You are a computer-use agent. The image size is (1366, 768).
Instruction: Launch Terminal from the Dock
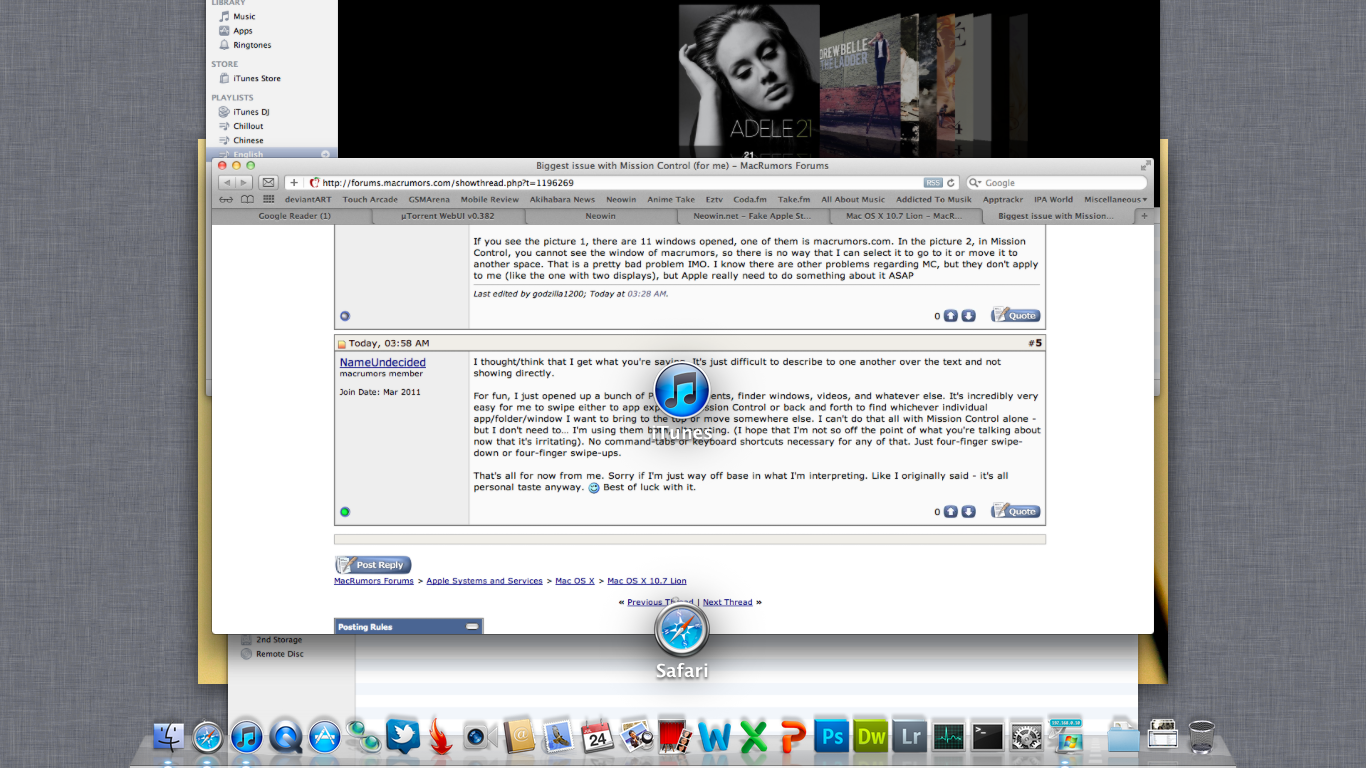pyautogui.click(x=988, y=738)
